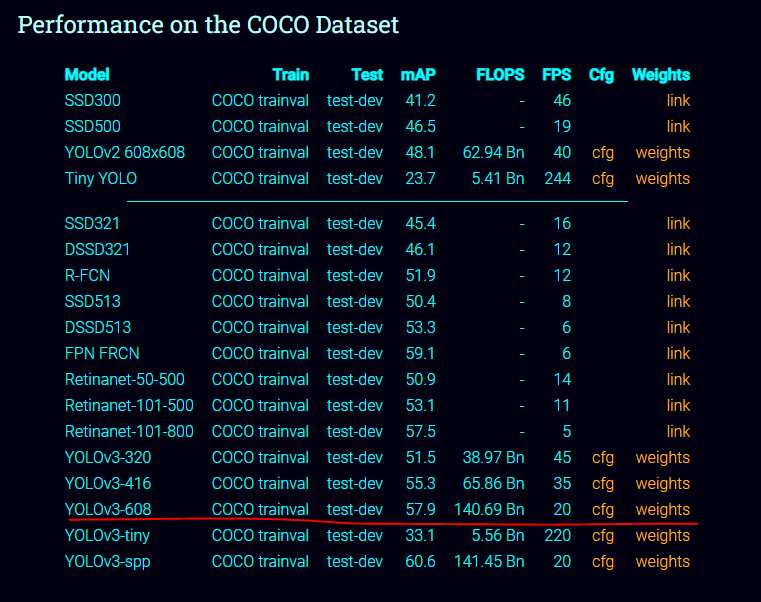Open the YOLOv3-spp cfg file

(603, 562)
